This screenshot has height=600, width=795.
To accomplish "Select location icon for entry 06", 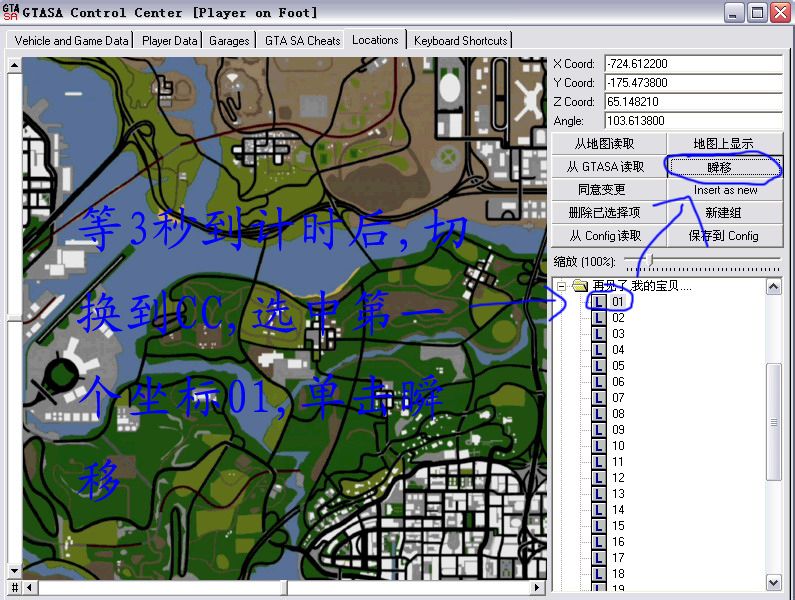I will tap(599, 382).
